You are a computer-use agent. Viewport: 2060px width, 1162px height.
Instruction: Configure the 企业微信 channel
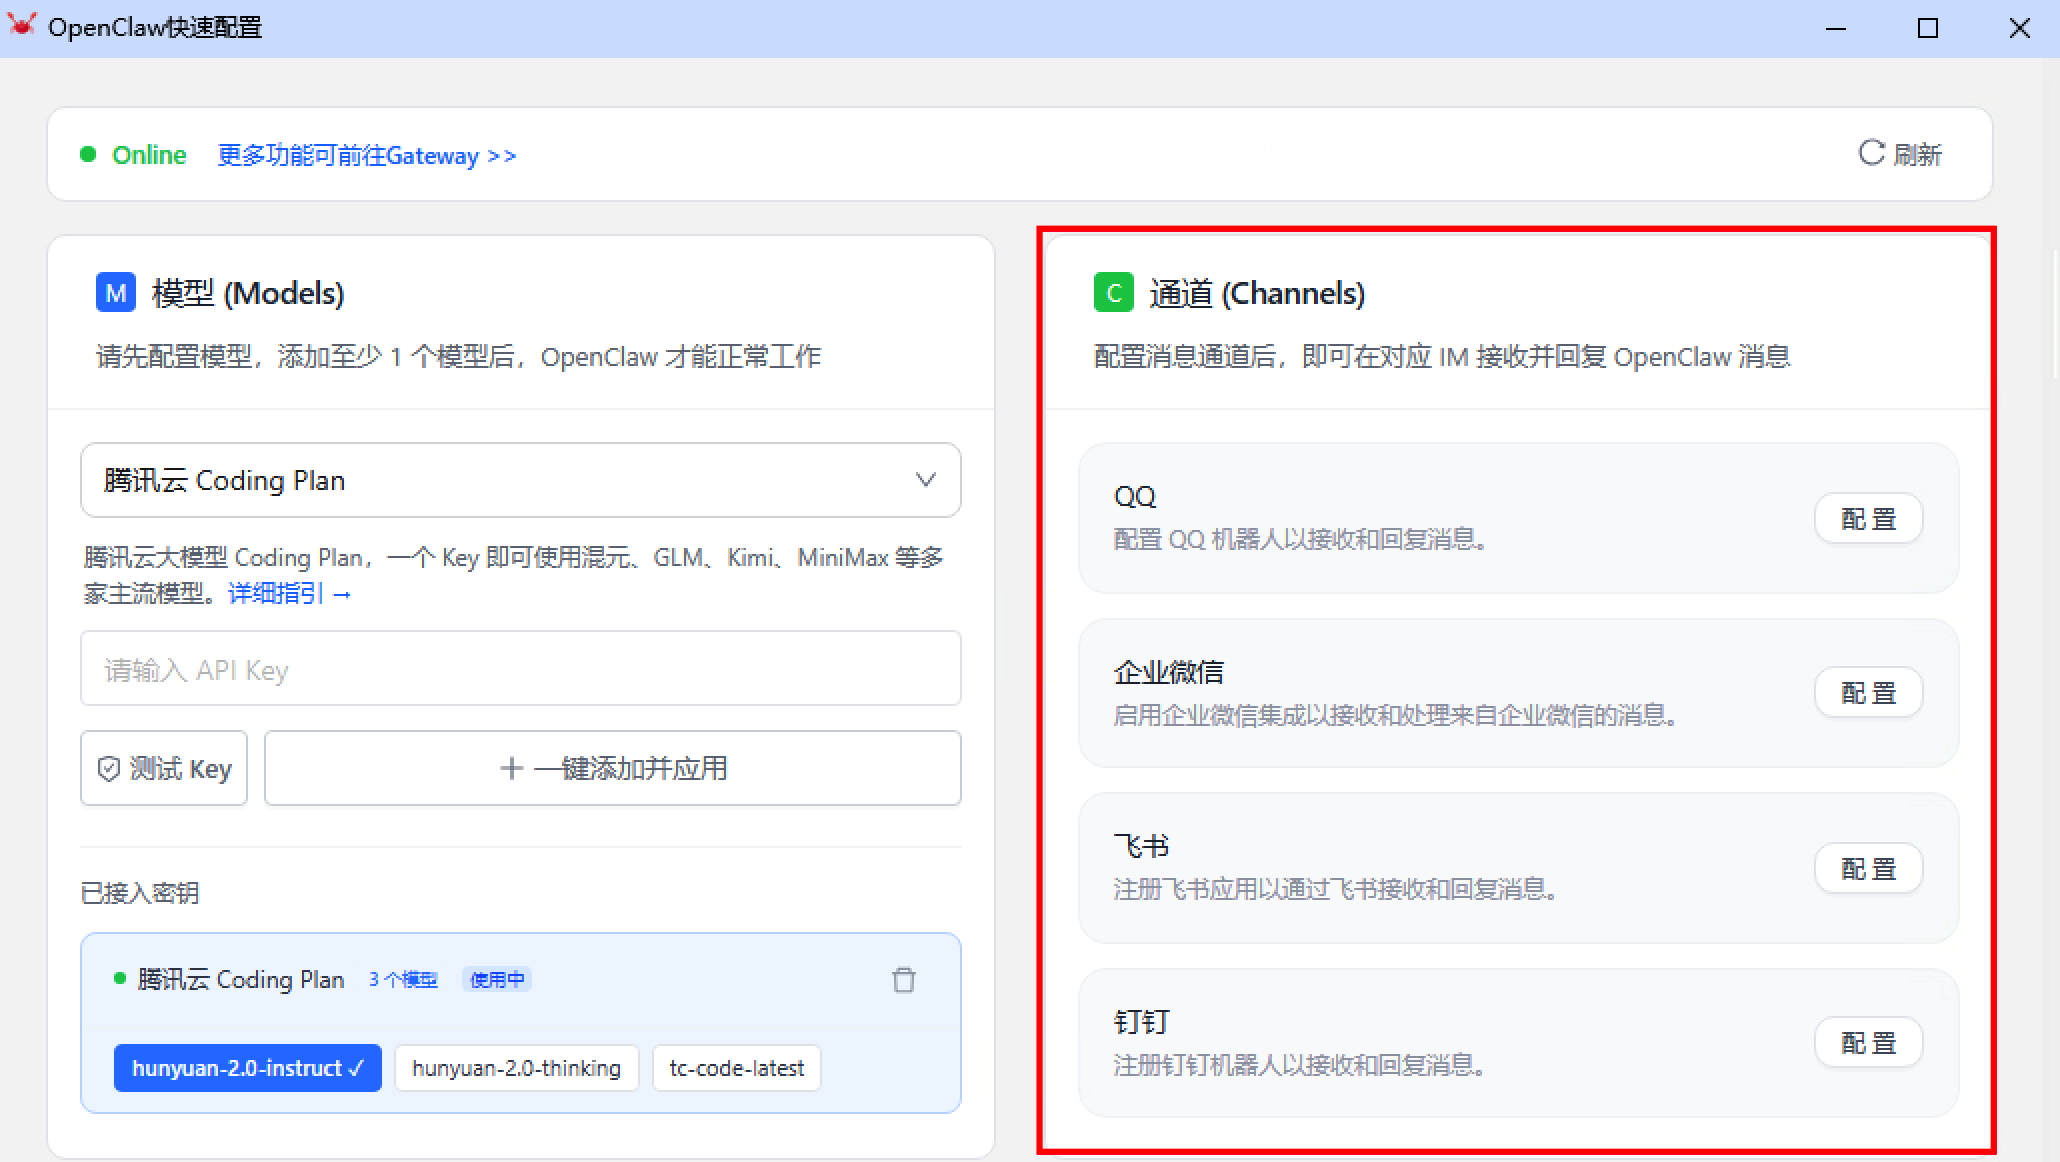tap(1867, 693)
